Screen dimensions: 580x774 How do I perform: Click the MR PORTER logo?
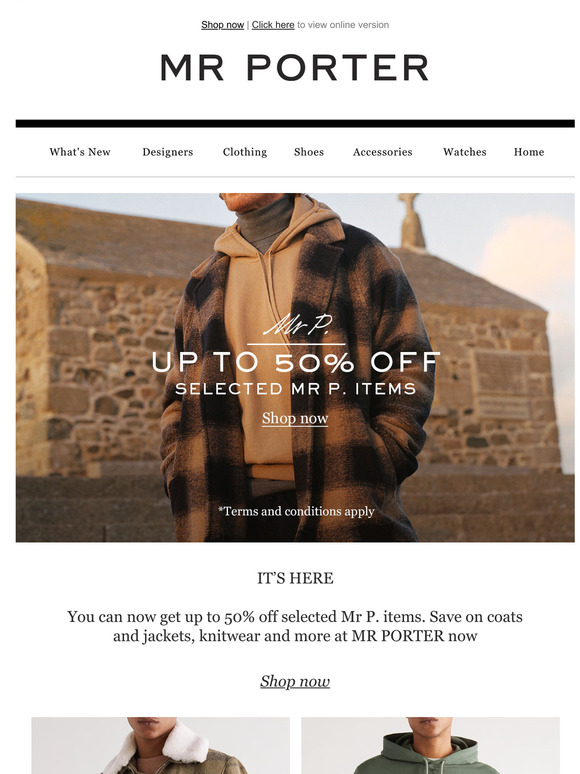[295, 68]
